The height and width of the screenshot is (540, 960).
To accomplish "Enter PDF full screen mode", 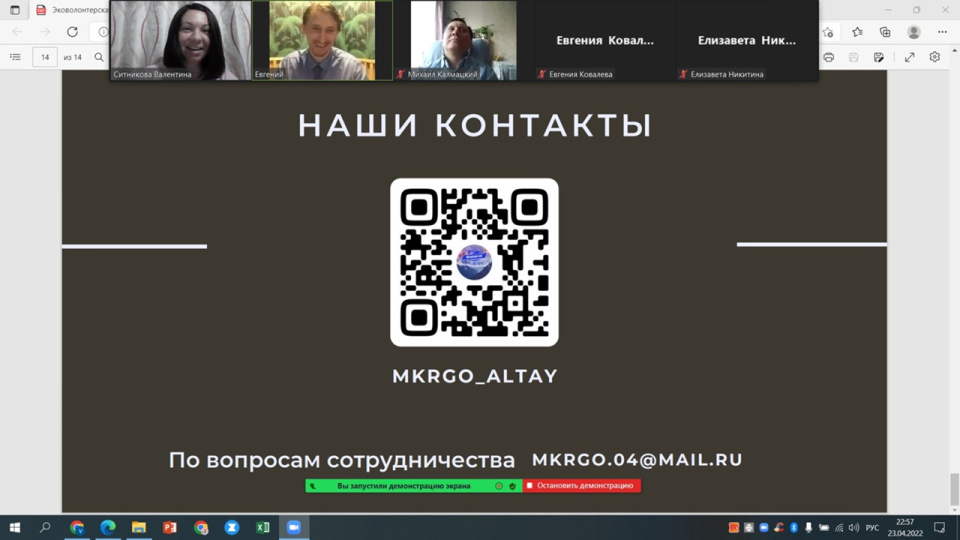I will (909, 57).
